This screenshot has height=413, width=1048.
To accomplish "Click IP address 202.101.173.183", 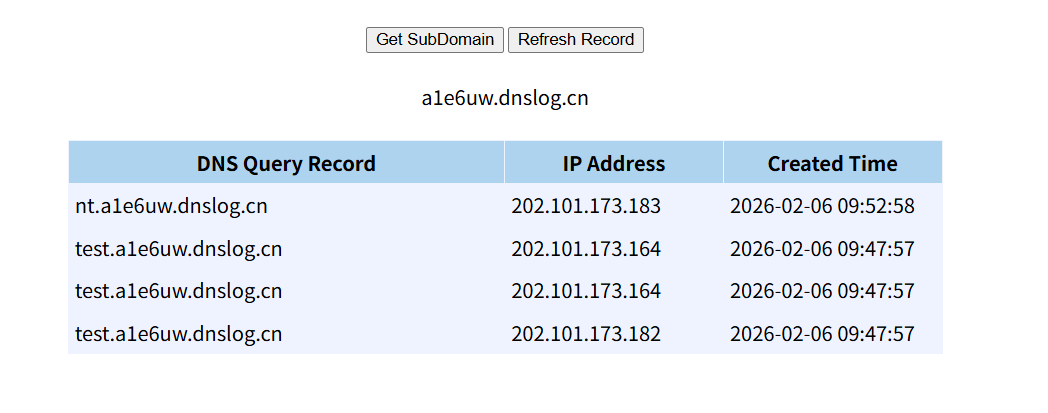I will coord(586,207).
